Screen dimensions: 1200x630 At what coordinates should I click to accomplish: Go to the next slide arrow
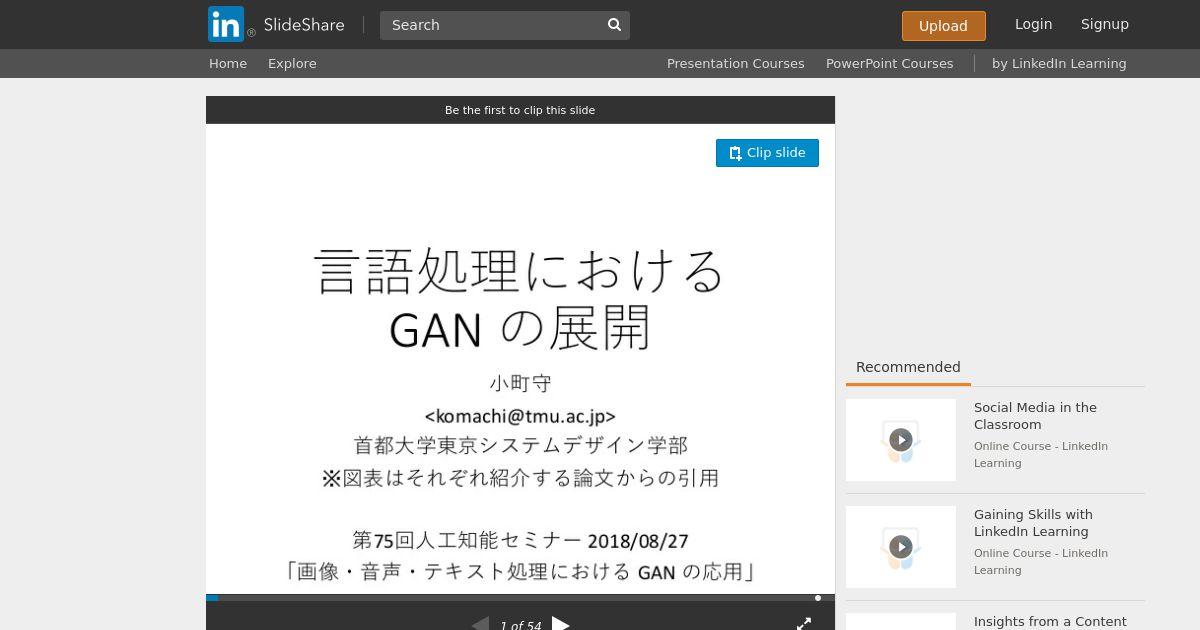[561, 624]
